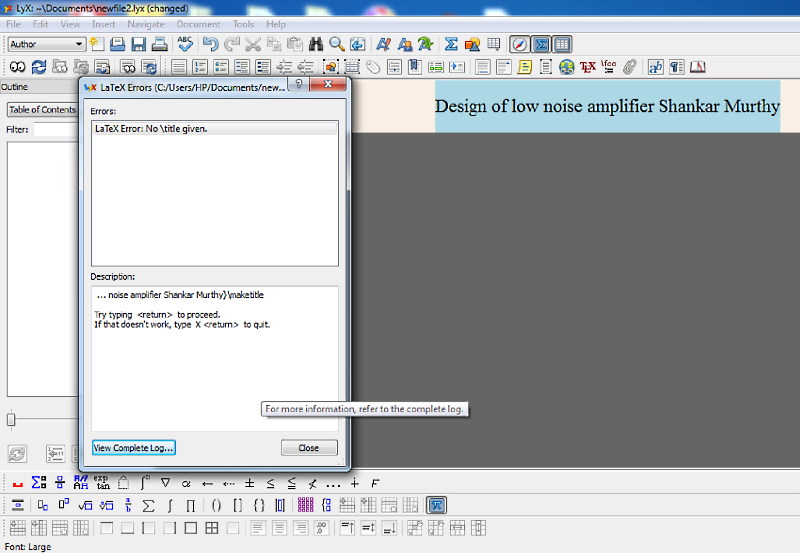This screenshot has height=553, width=800.
Task: Open the Tools menu
Action: coord(243,24)
